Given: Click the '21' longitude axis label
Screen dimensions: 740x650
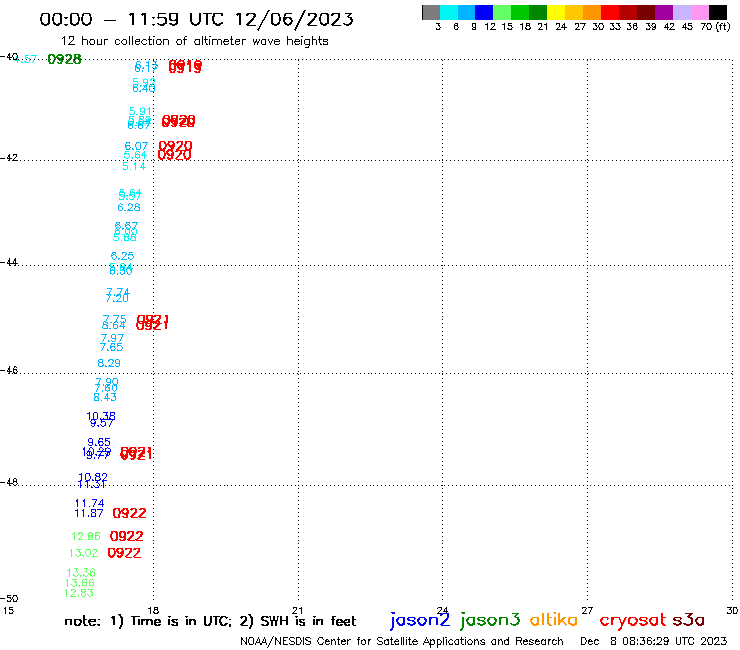Looking at the screenshot, I should coord(298,610).
